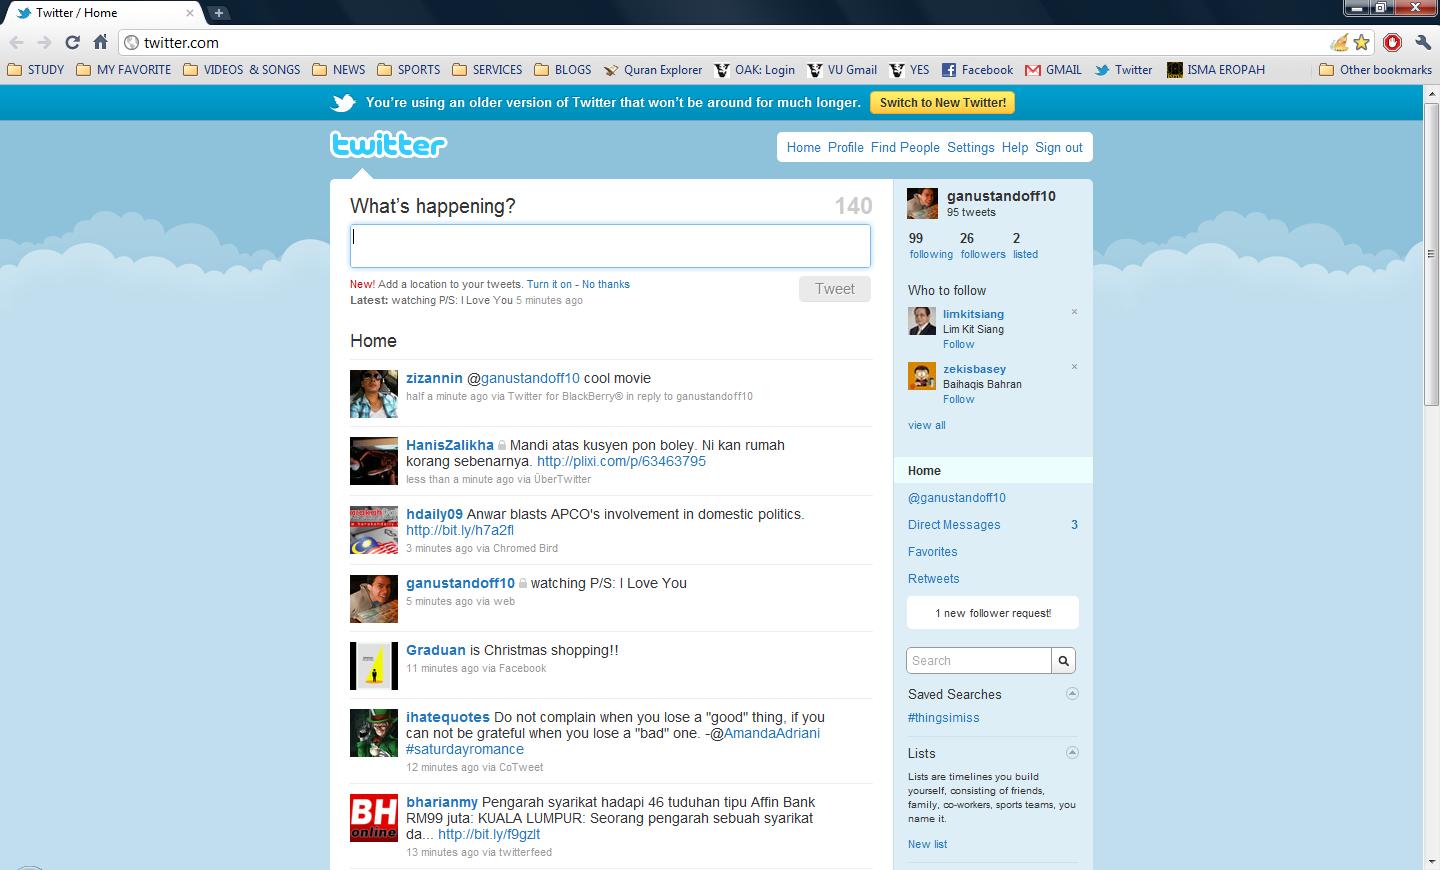Dismiss zekisbasey follow suggestion
Image resolution: width=1440 pixels, height=870 pixels.
1074,367
